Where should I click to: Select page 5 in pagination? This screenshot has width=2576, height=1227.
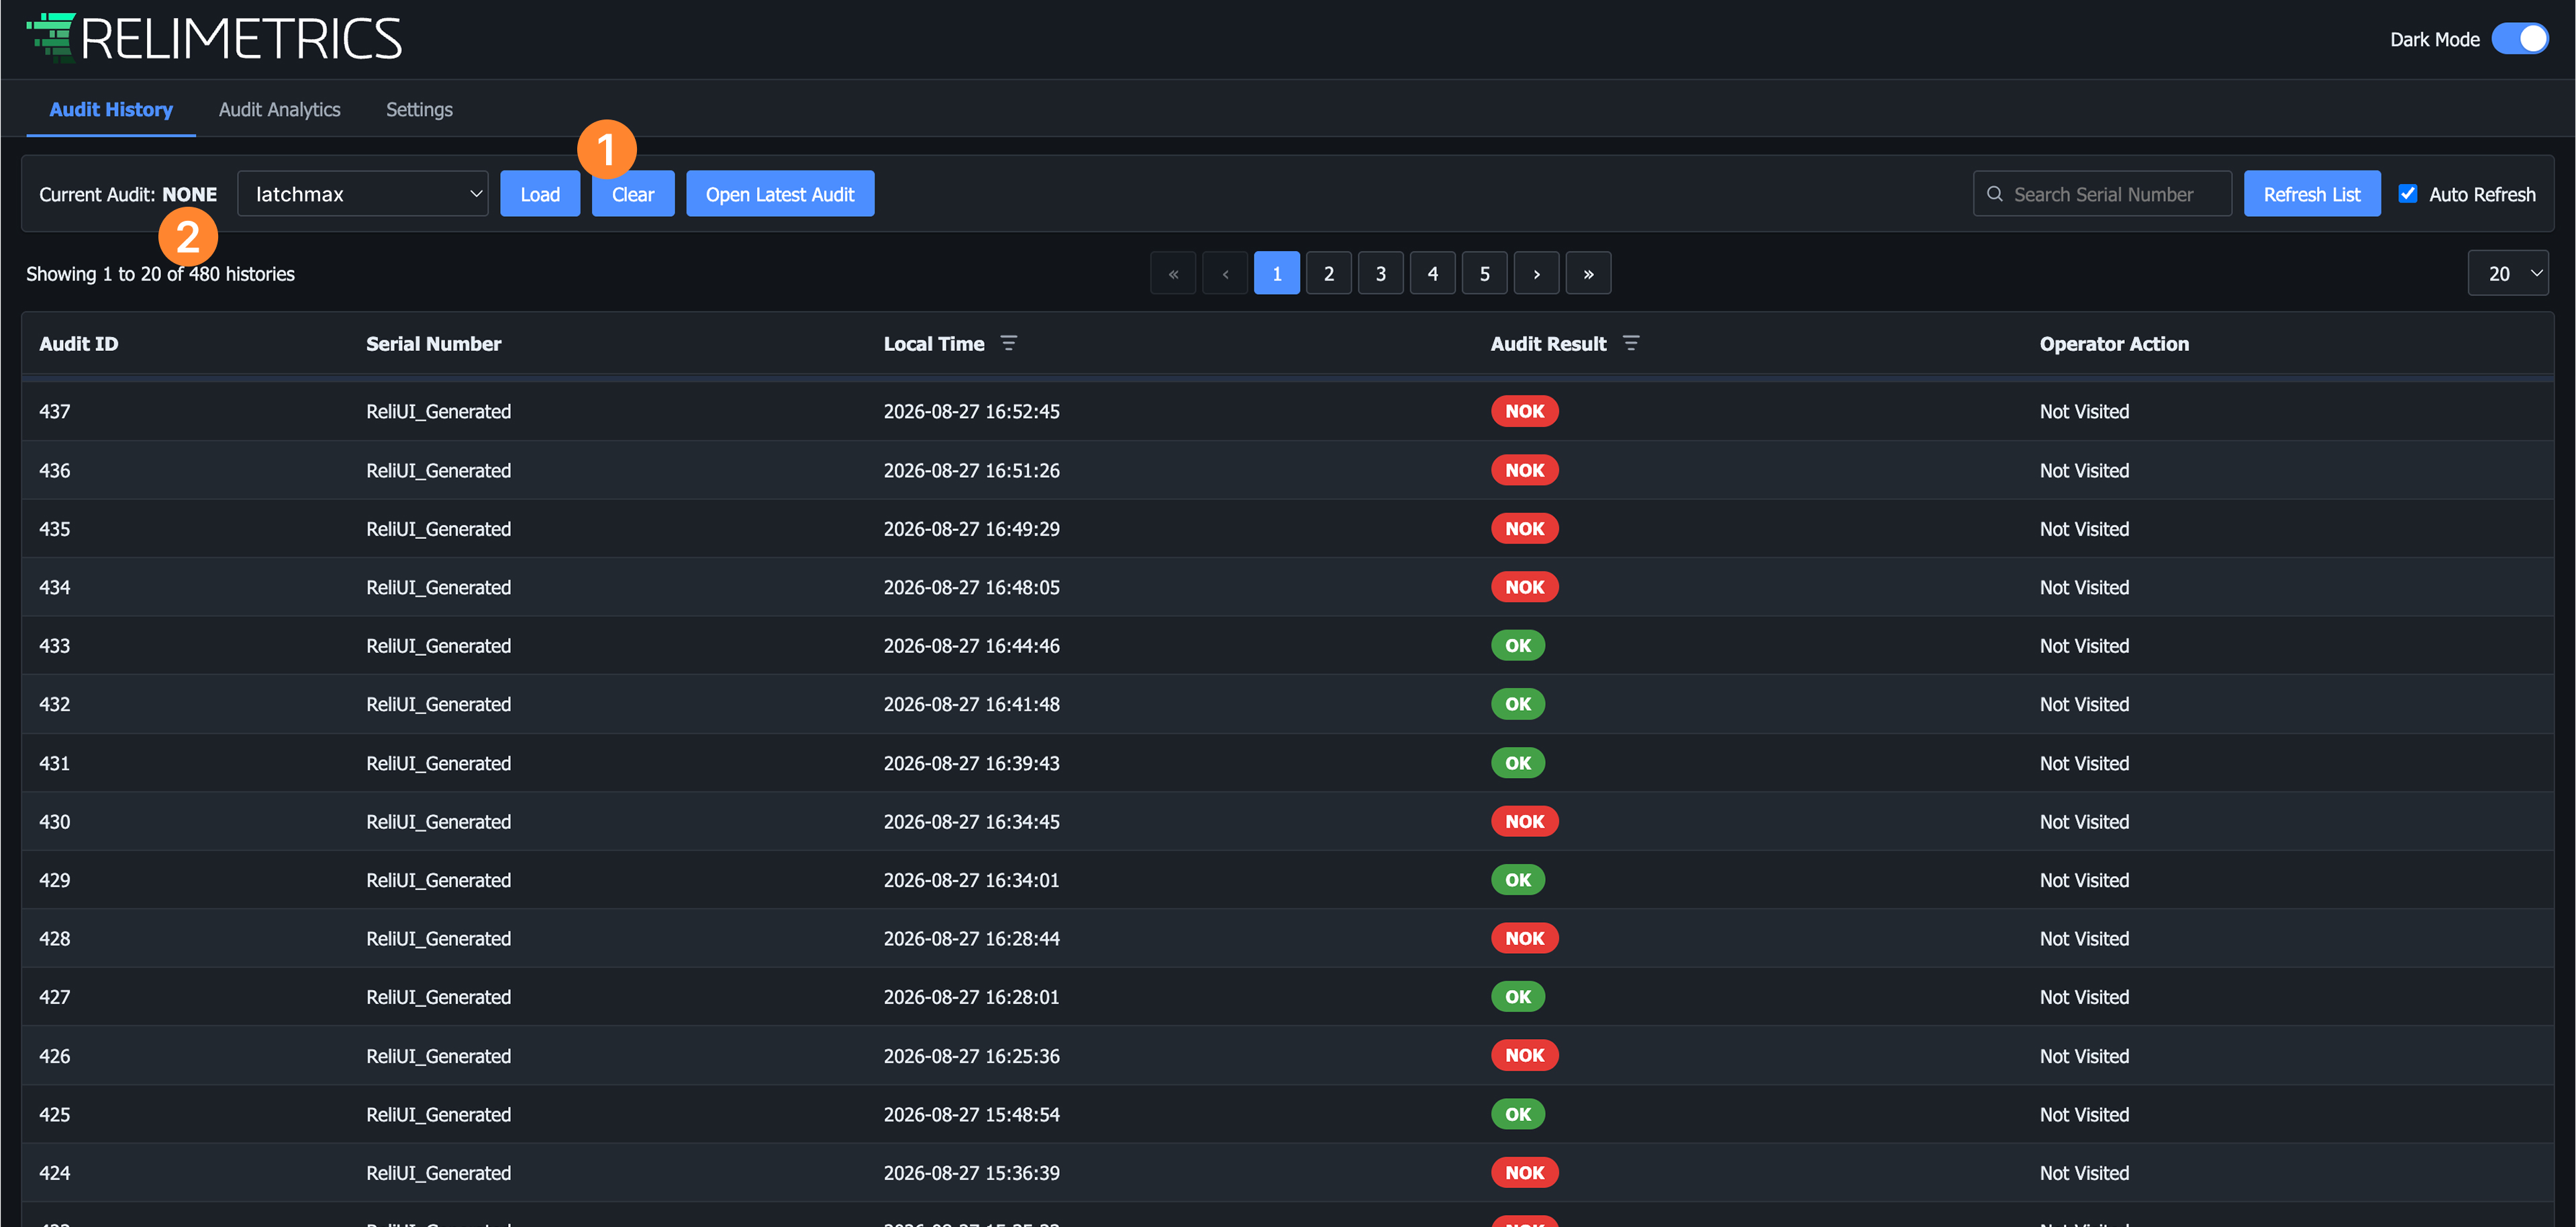pos(1485,273)
